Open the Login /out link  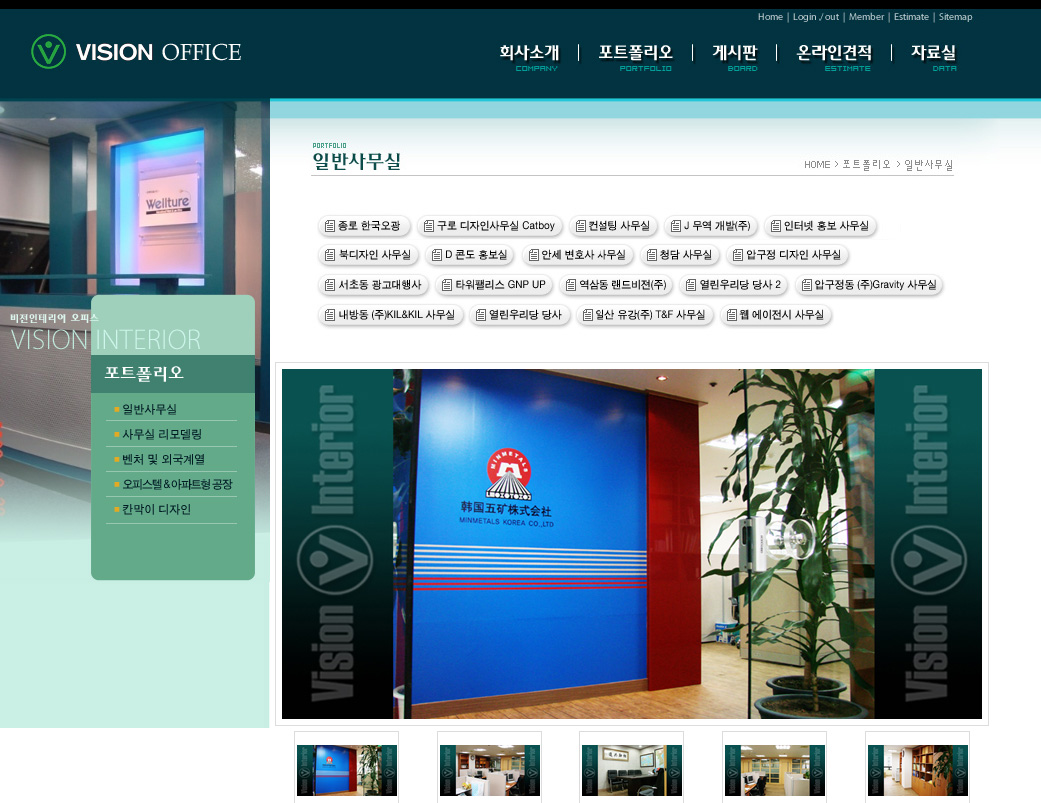tap(816, 17)
